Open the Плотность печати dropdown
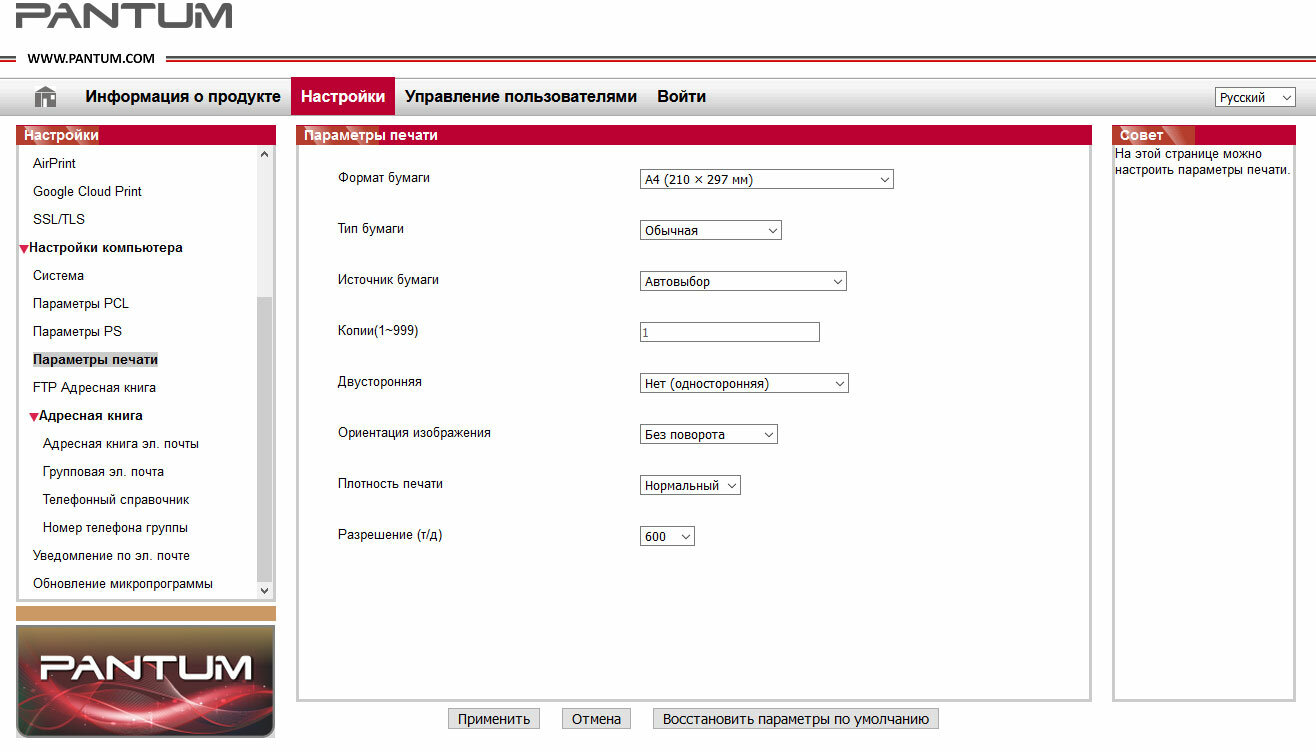1316x752 pixels. click(x=690, y=486)
